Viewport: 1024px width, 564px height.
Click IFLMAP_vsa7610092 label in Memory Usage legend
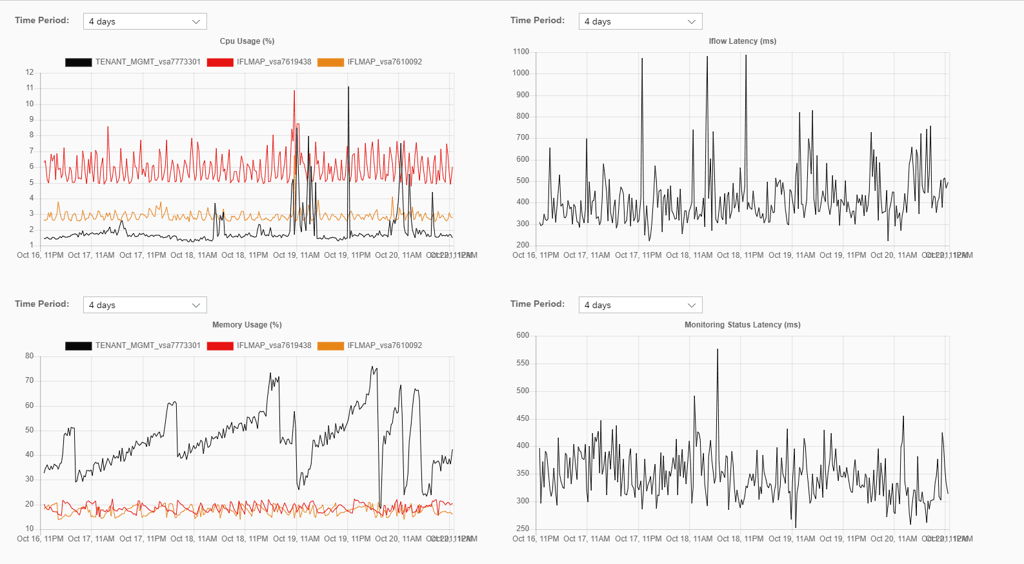[385, 345]
